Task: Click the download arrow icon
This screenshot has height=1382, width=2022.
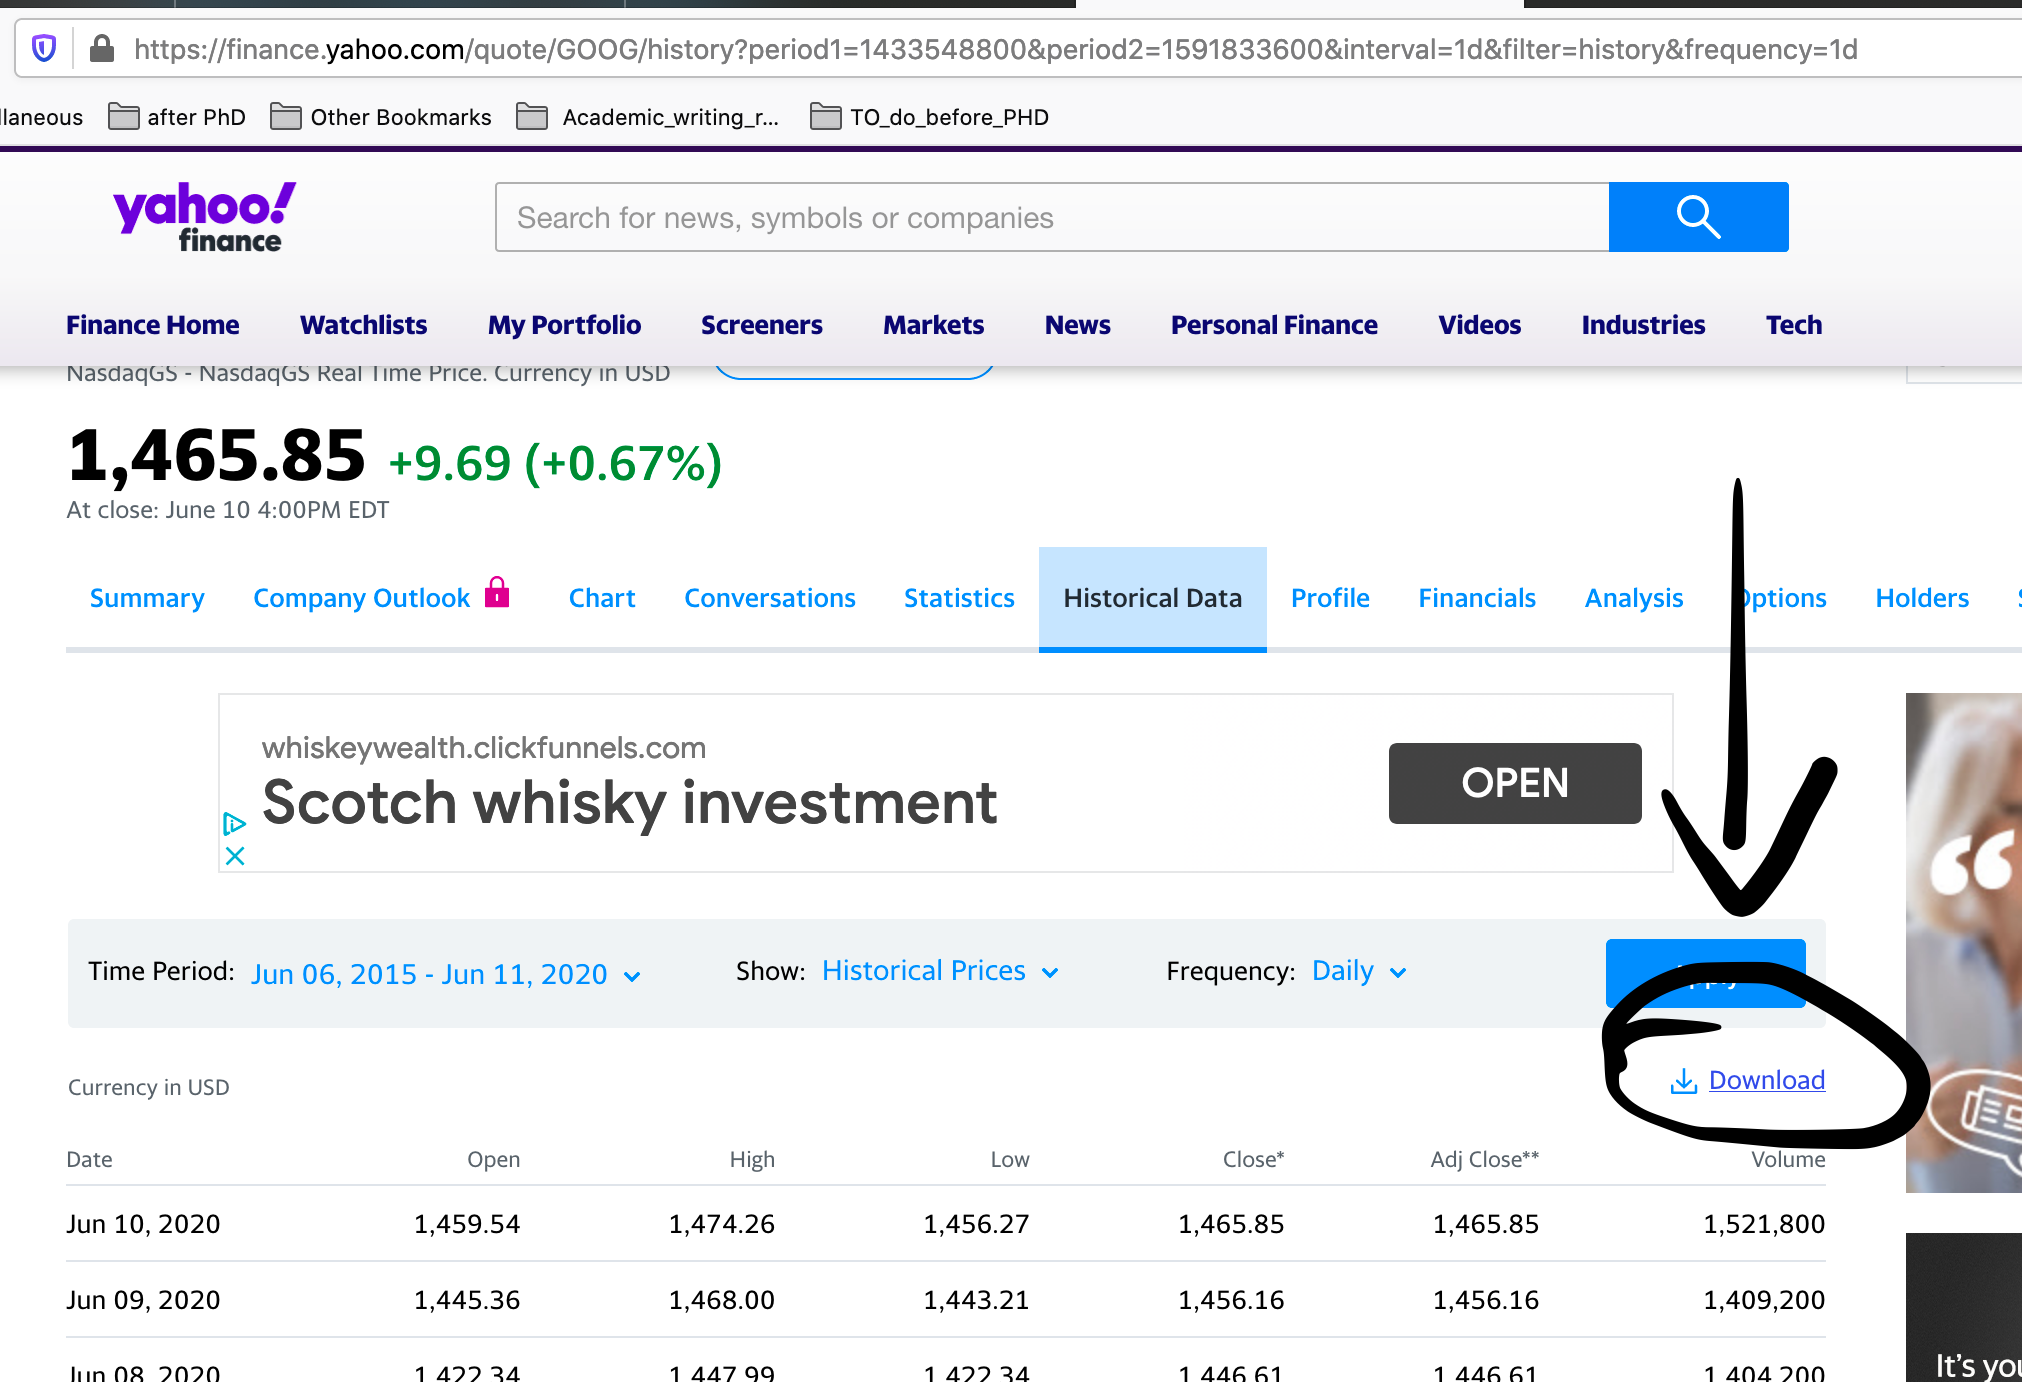Action: [1684, 1081]
